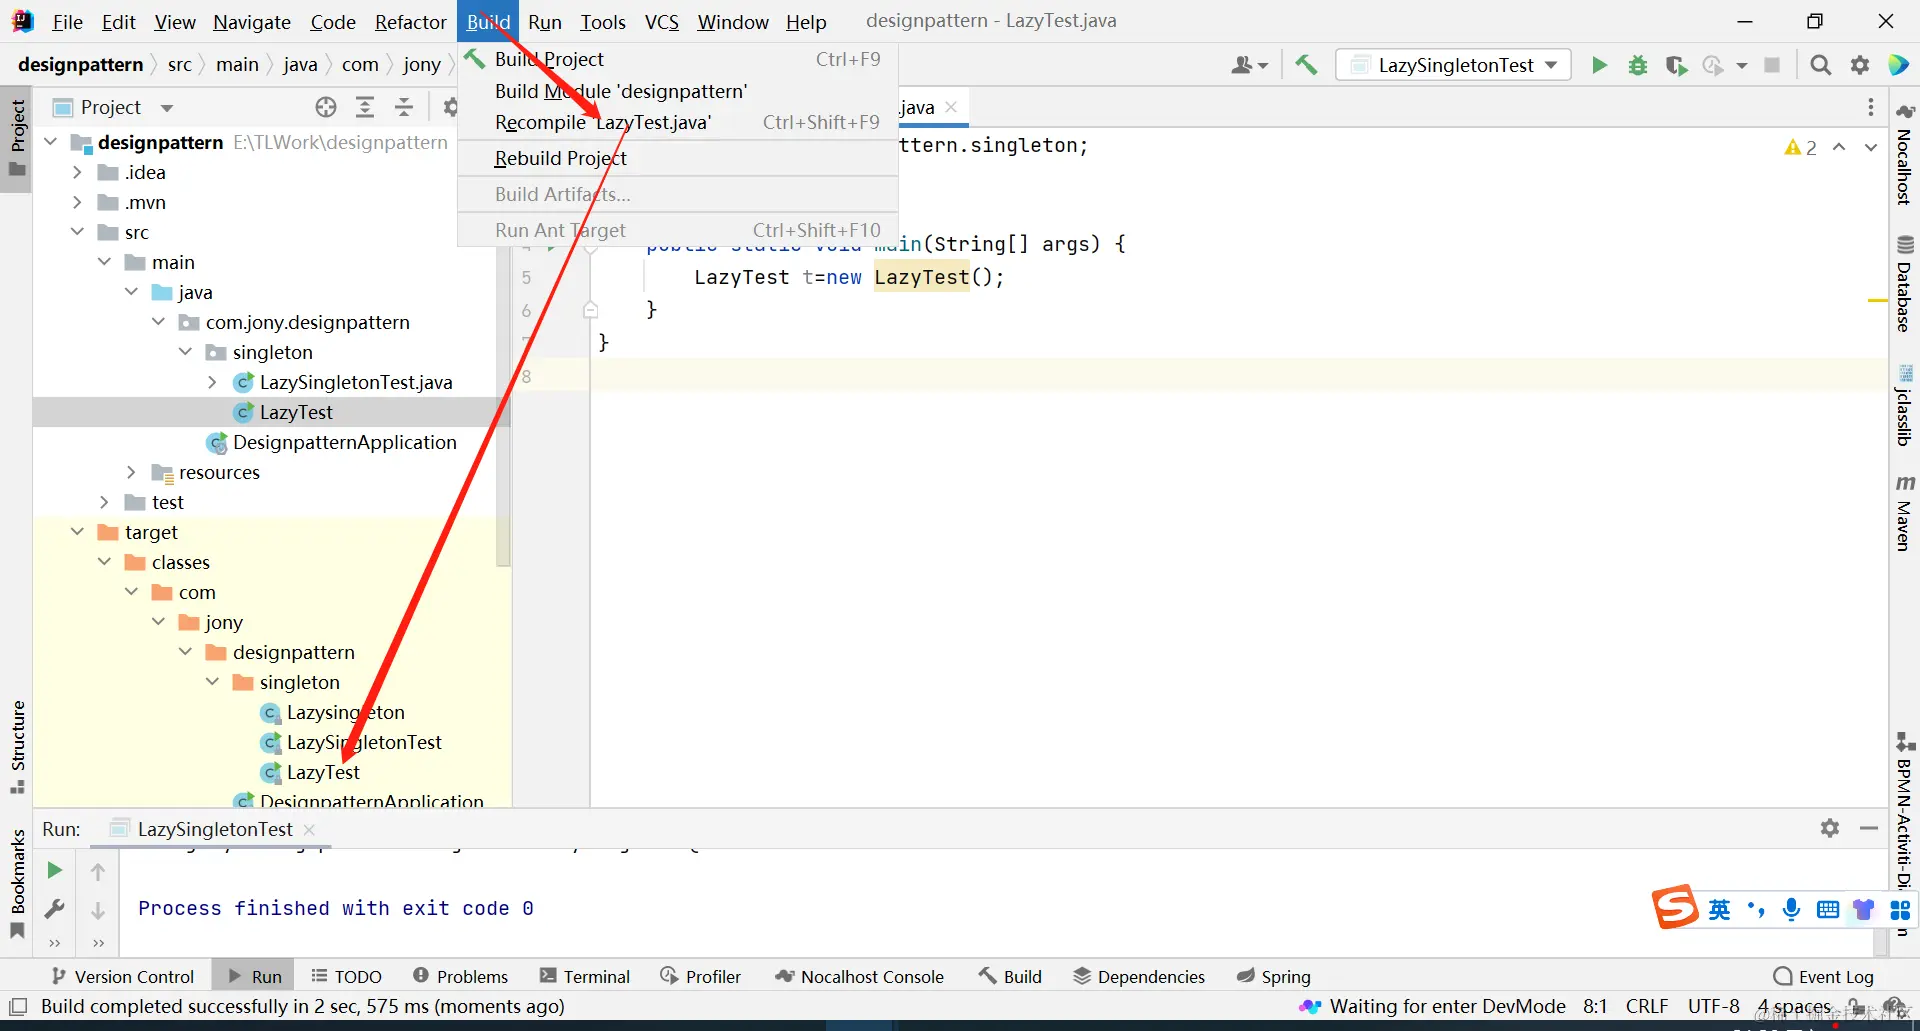Stop the running process button
This screenshot has width=1920, height=1031.
(1772, 65)
